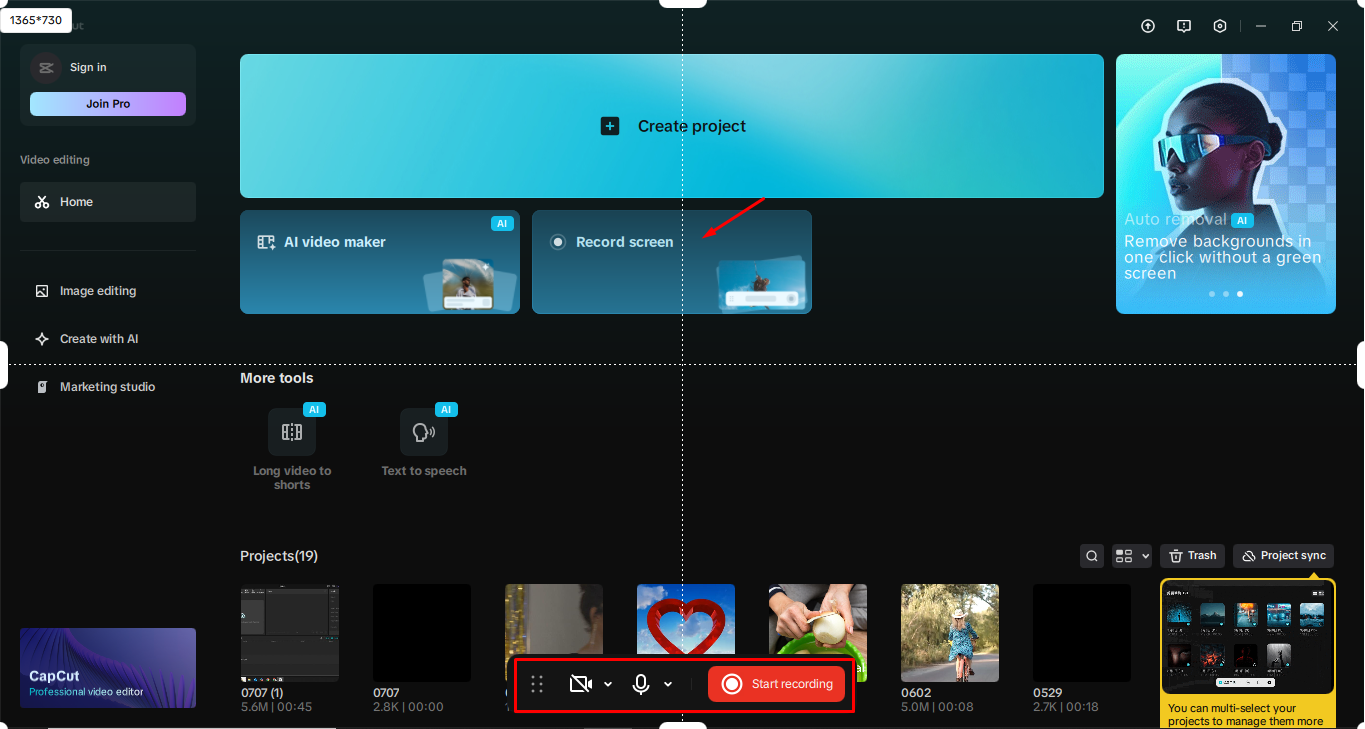This screenshot has width=1365, height=729.
Task: Open Marketing studio in the sidebar
Action: [108, 387]
